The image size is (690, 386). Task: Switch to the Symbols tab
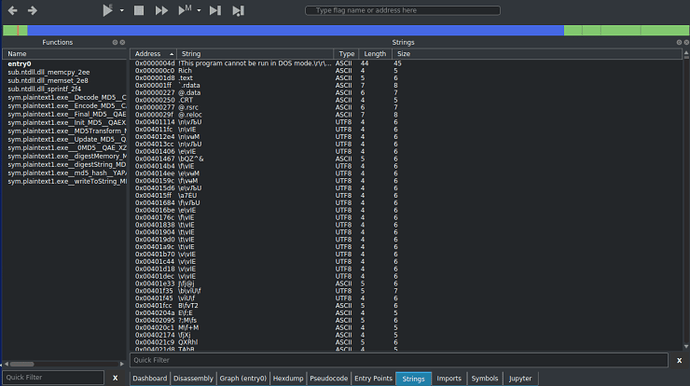point(484,378)
